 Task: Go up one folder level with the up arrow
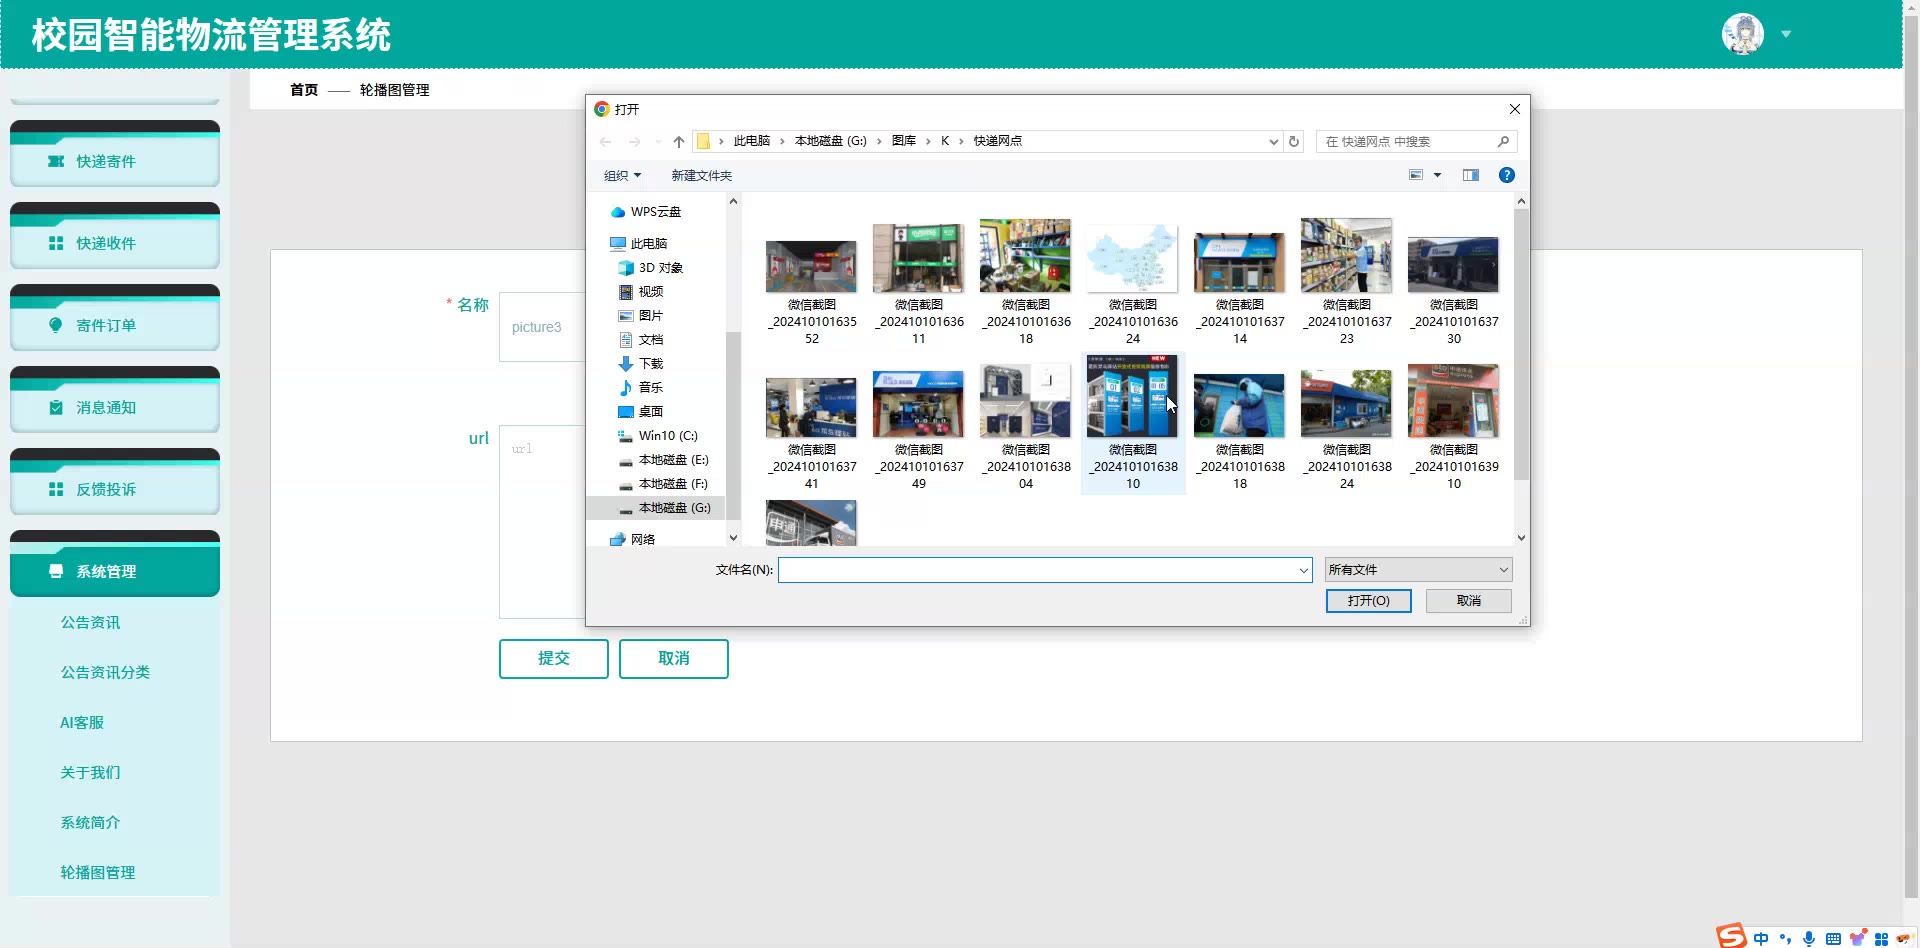[679, 142]
